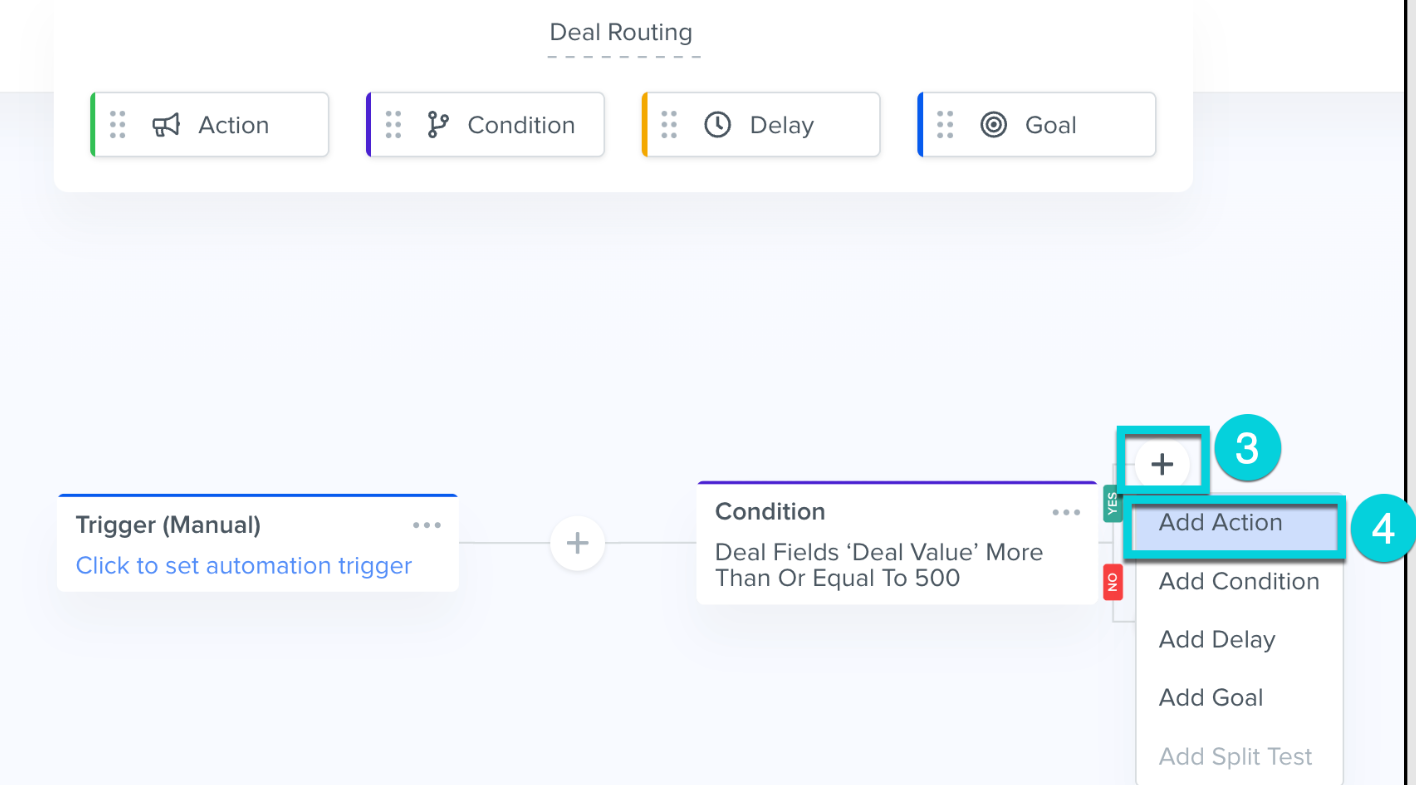Viewport: 1416px width, 785px height.
Task: Click the branch icon on Condition block
Action: click(x=438, y=125)
